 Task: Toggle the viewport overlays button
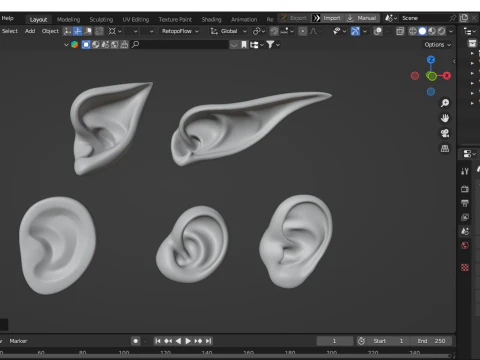pos(378,31)
